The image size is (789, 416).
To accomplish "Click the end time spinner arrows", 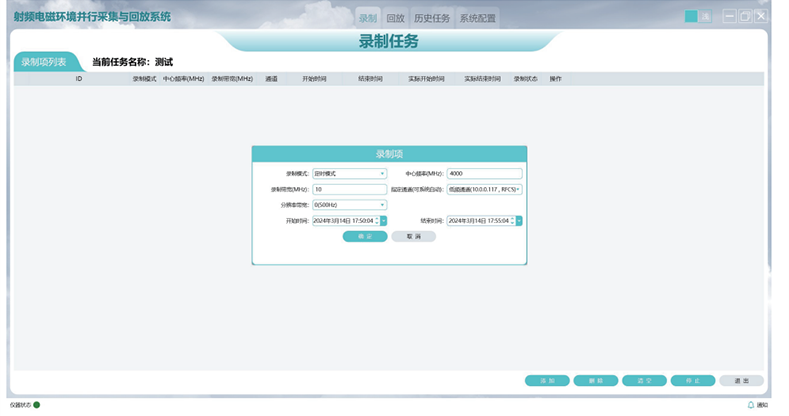I will pos(512,220).
